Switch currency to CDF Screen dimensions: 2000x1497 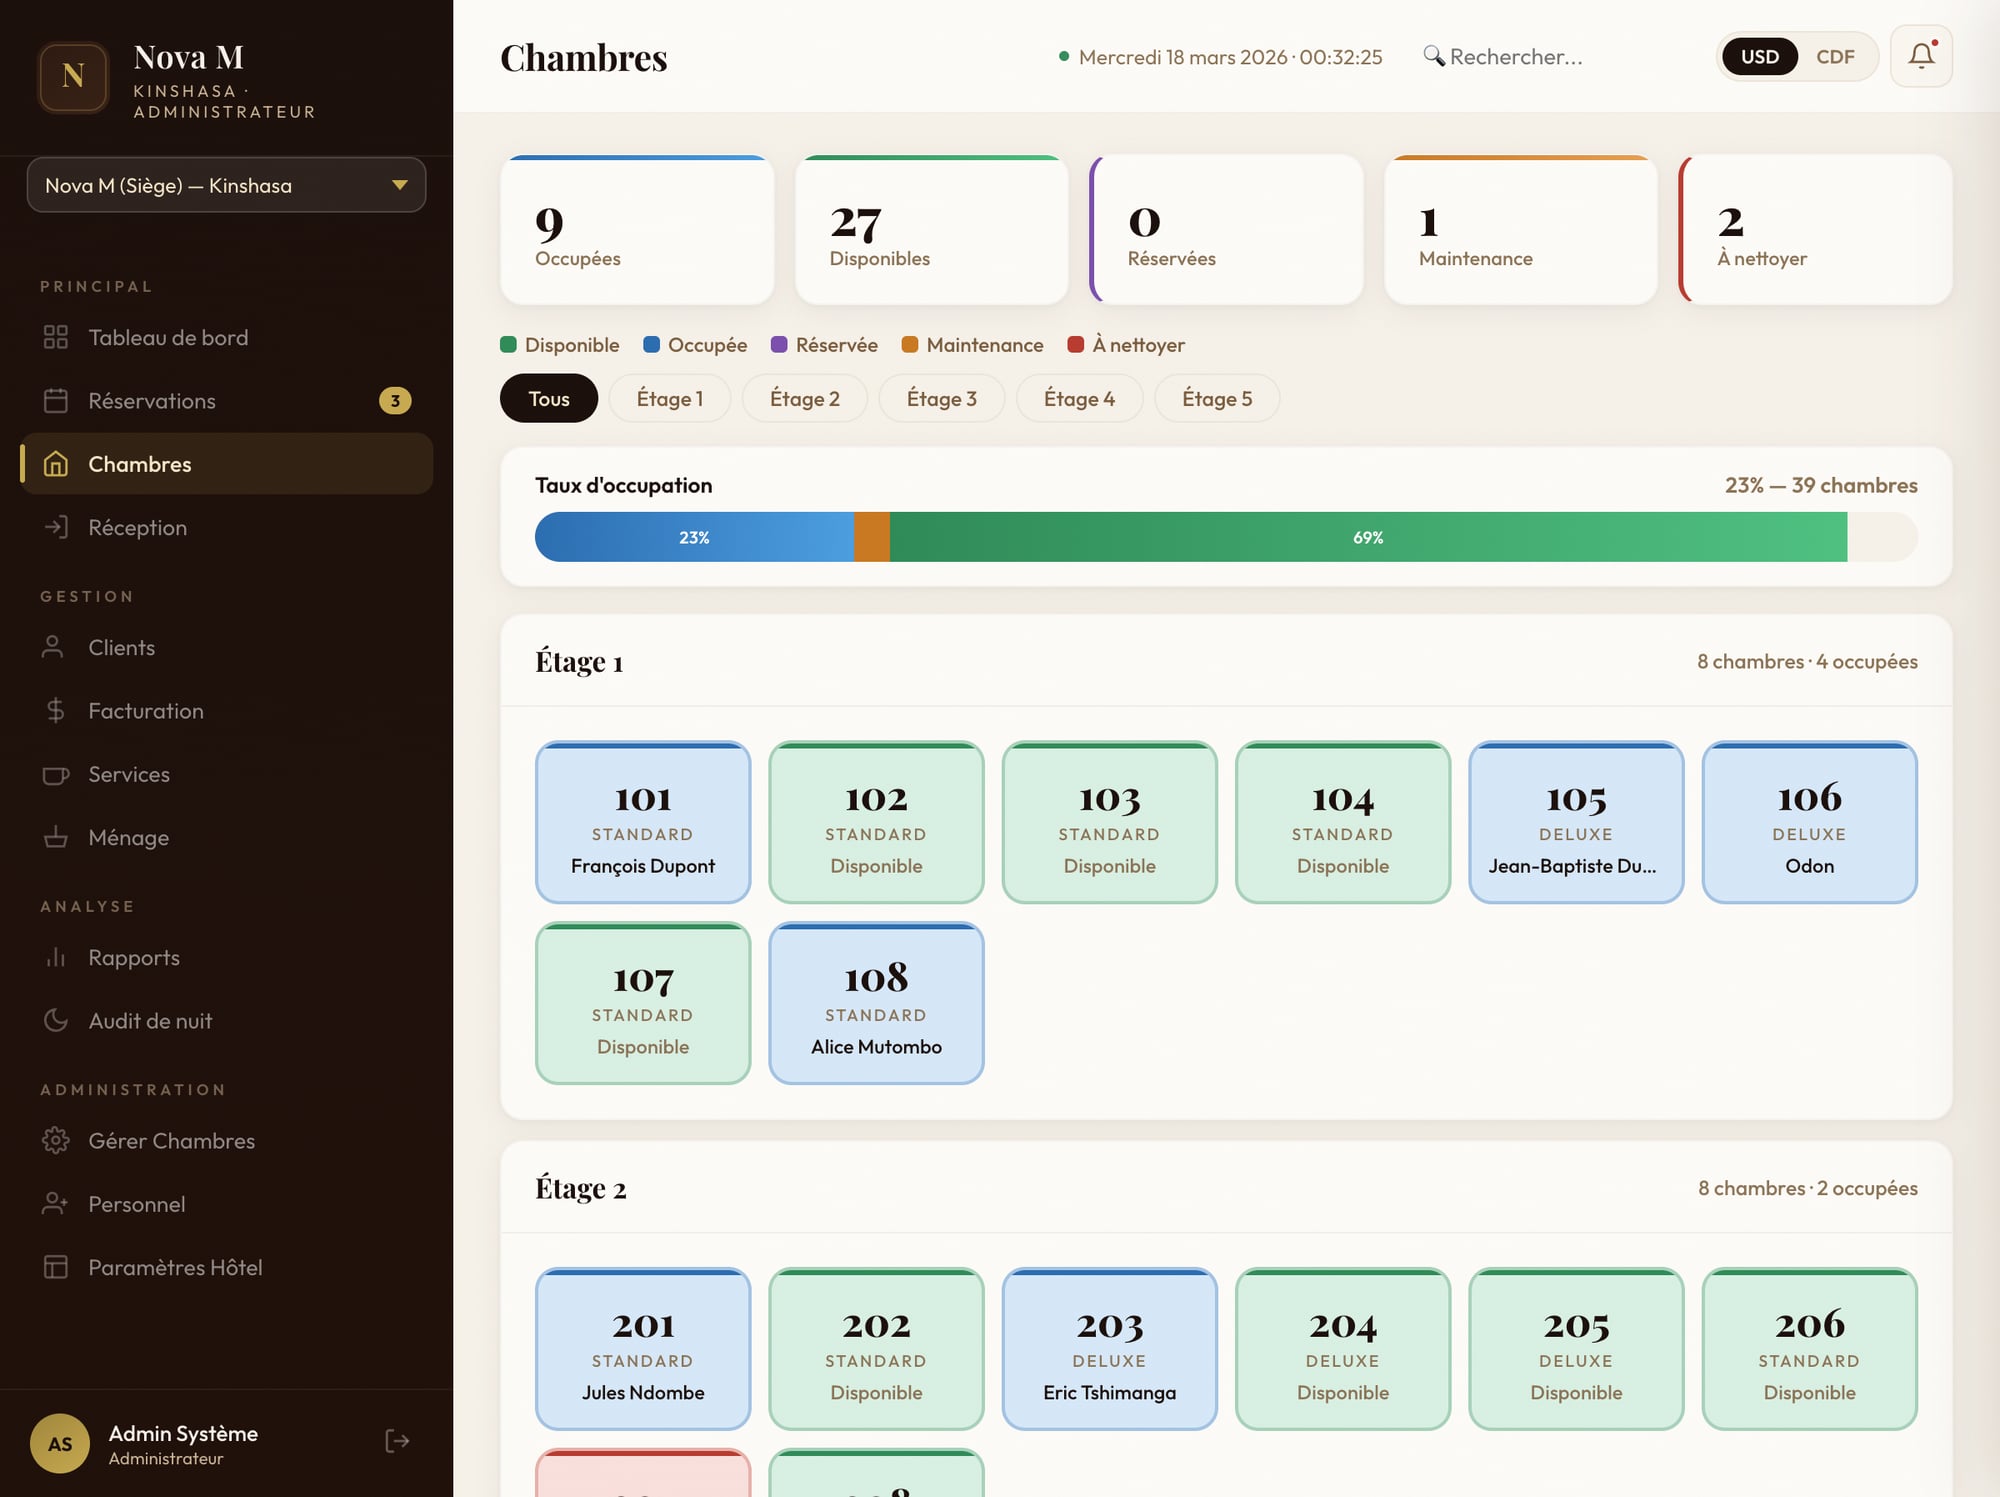(1835, 57)
